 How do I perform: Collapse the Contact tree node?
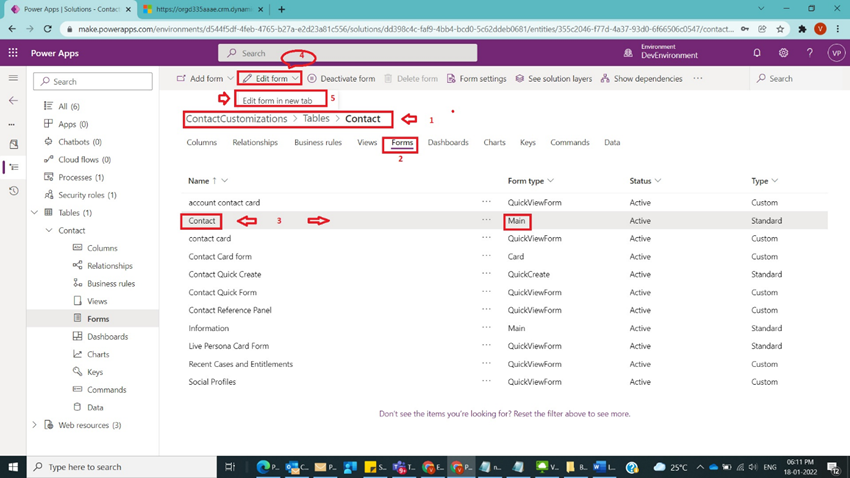click(49, 230)
